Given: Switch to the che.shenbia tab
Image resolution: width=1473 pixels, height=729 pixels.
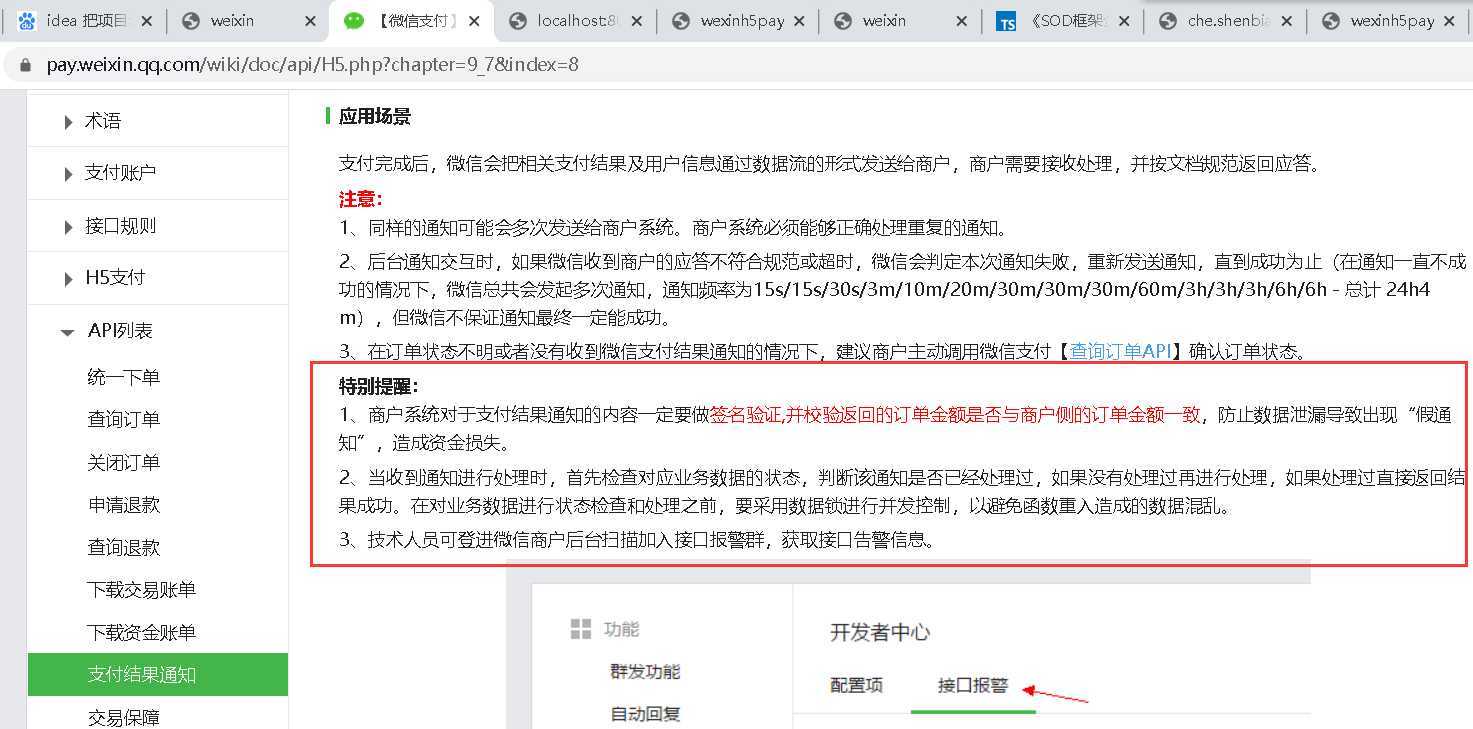Looking at the screenshot, I should (1227, 21).
